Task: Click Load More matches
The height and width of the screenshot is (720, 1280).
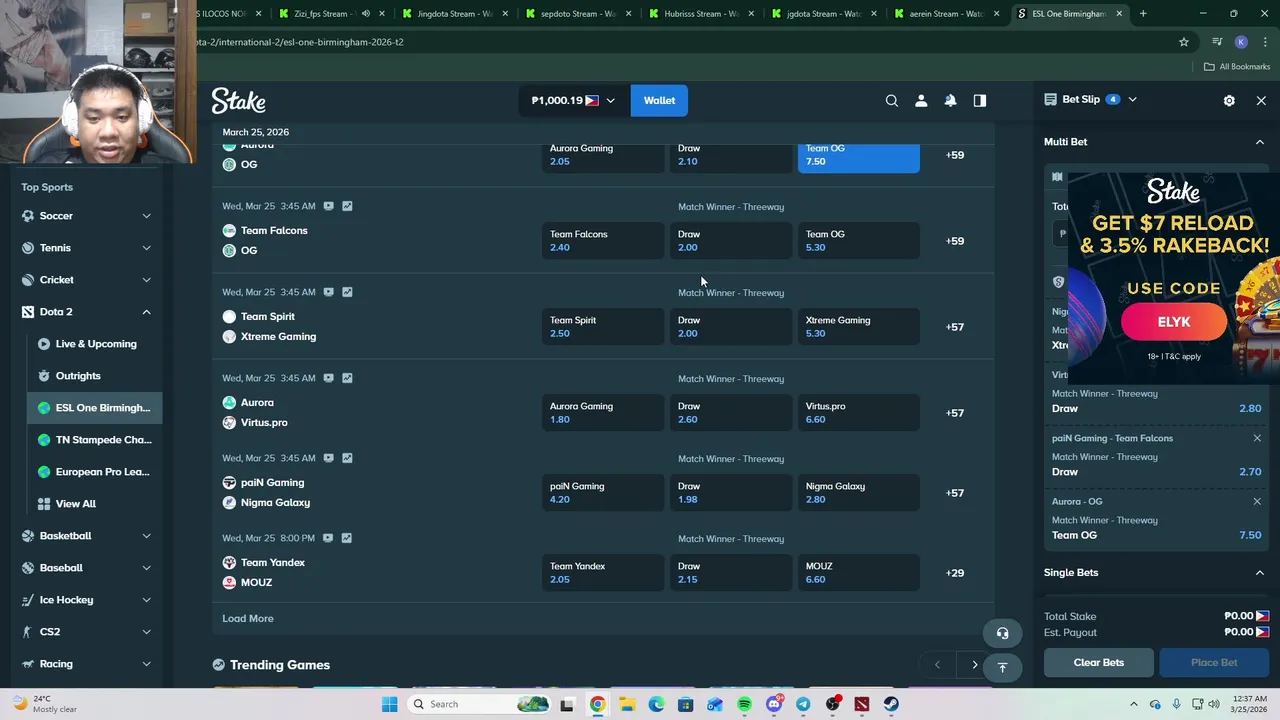Action: (247, 618)
